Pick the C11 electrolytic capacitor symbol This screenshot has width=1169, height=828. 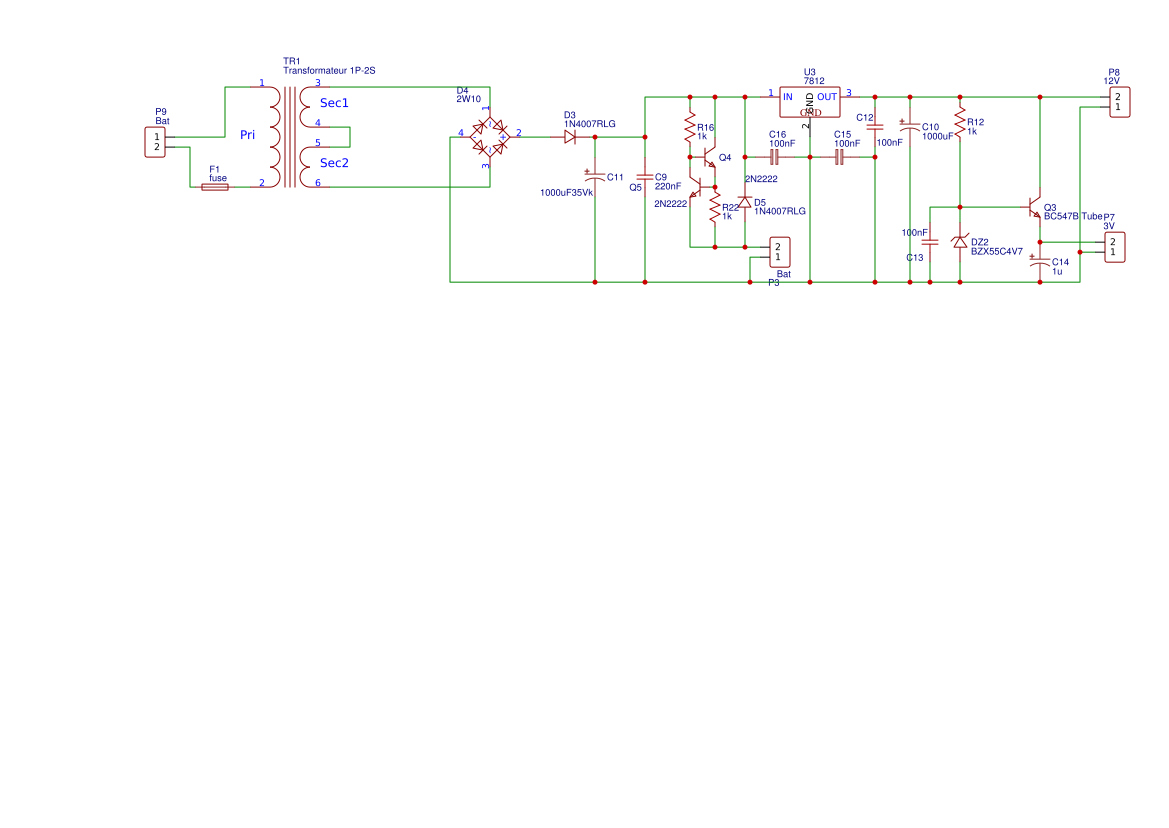594,176
